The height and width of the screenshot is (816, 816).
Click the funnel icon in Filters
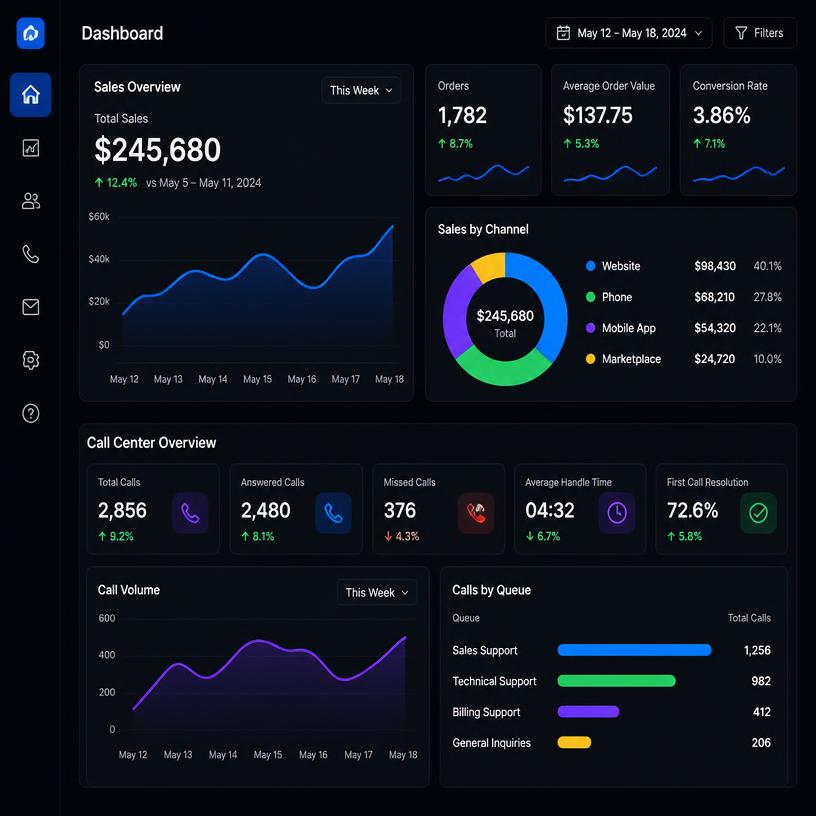pos(741,33)
